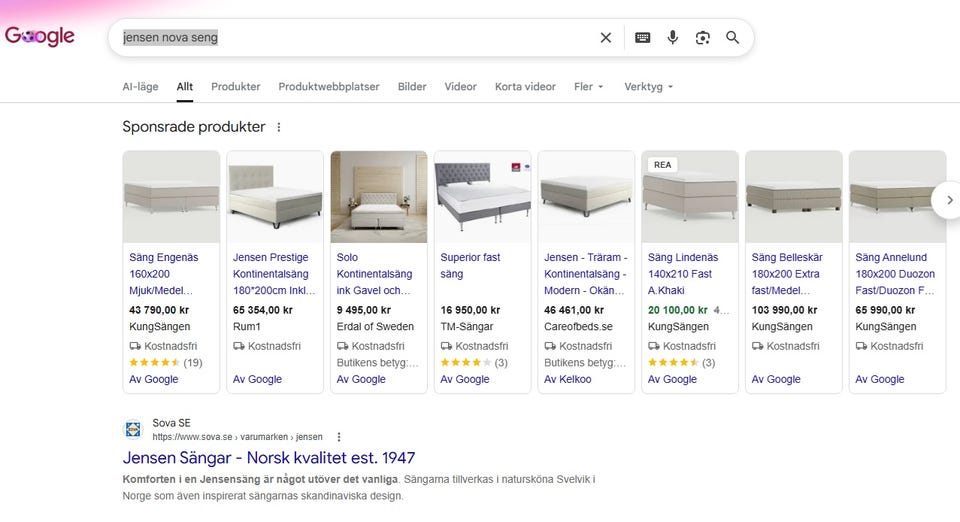Click inside the search text field
Viewport: 960px width, 522px height.
(355, 37)
